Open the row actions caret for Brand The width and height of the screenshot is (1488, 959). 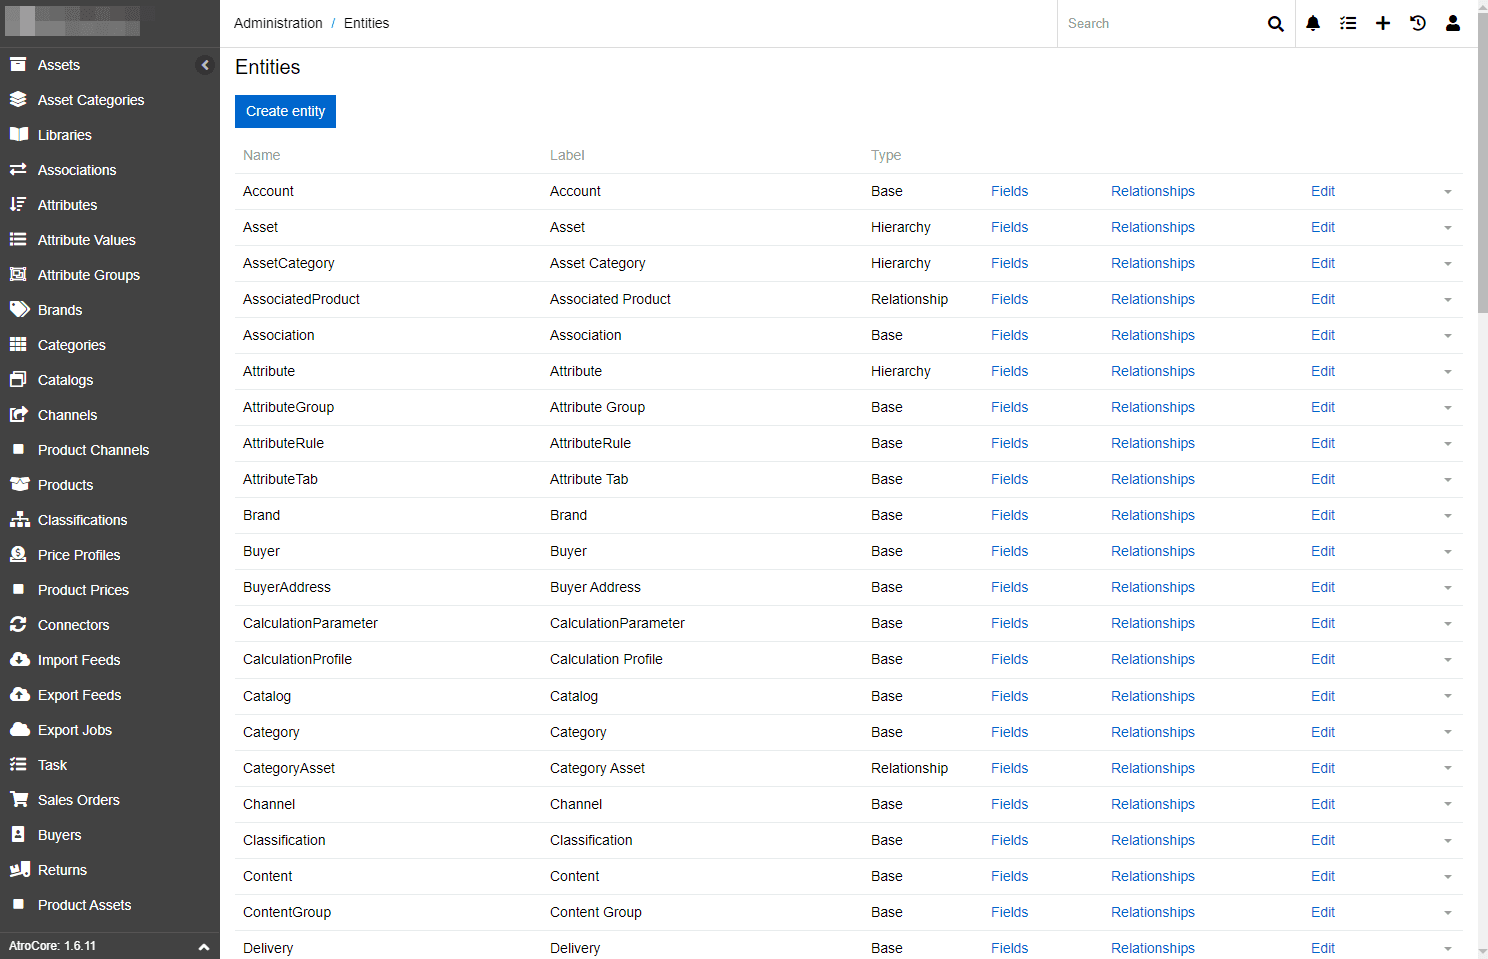pyautogui.click(x=1447, y=516)
